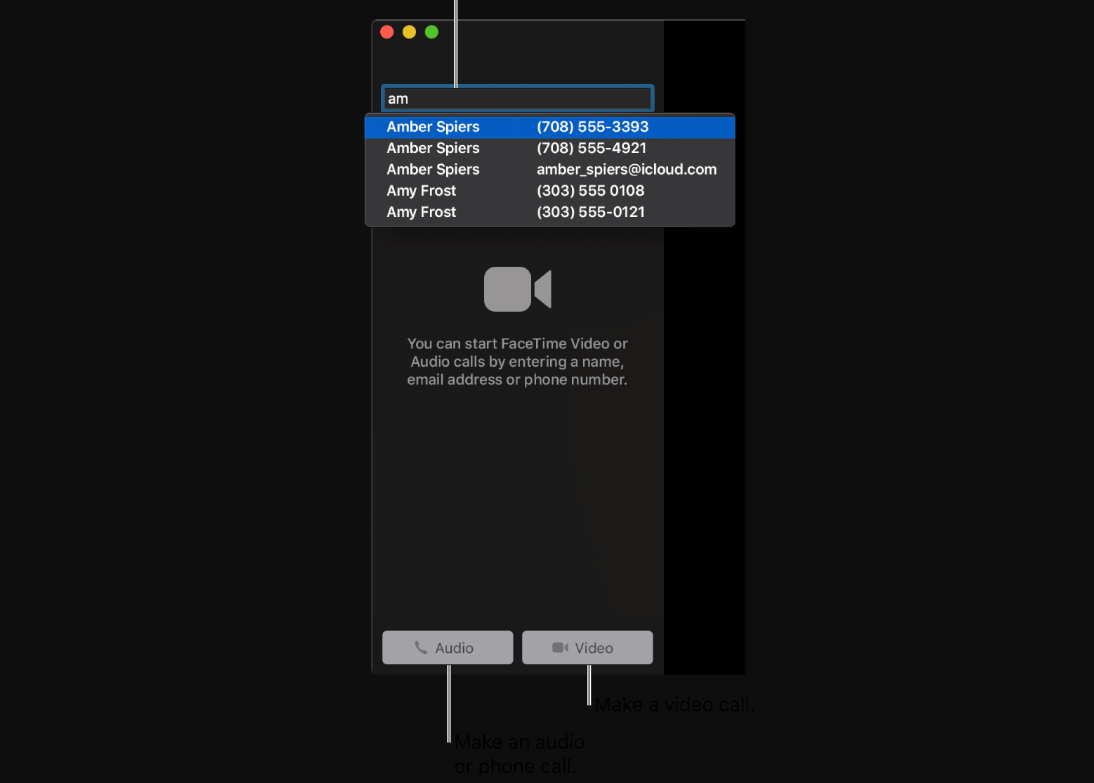This screenshot has width=1094, height=783.
Task: Click the large video camera placeholder icon
Action: point(517,290)
